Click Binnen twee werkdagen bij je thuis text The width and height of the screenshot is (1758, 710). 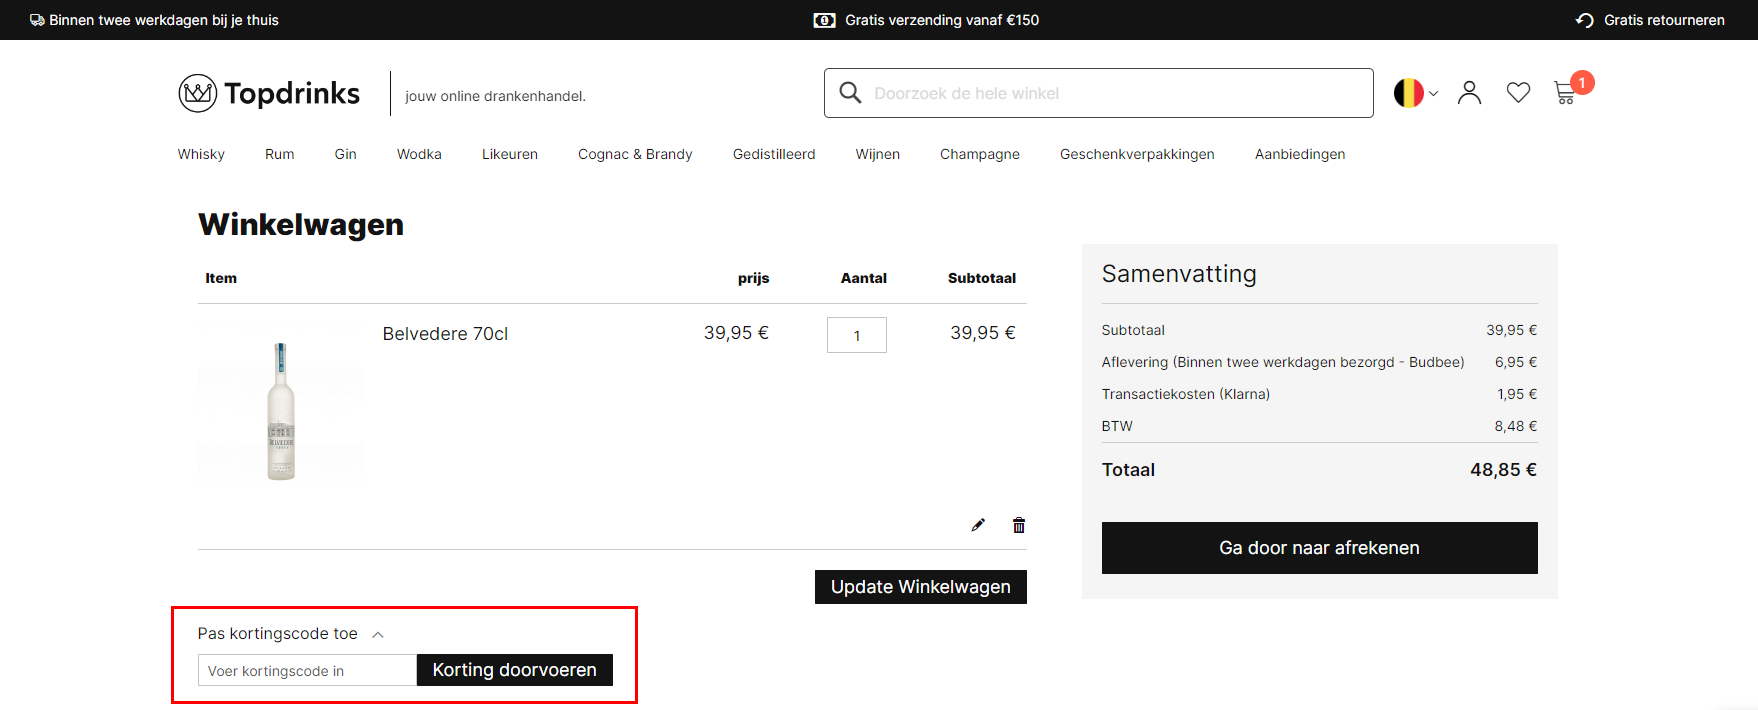coord(164,20)
